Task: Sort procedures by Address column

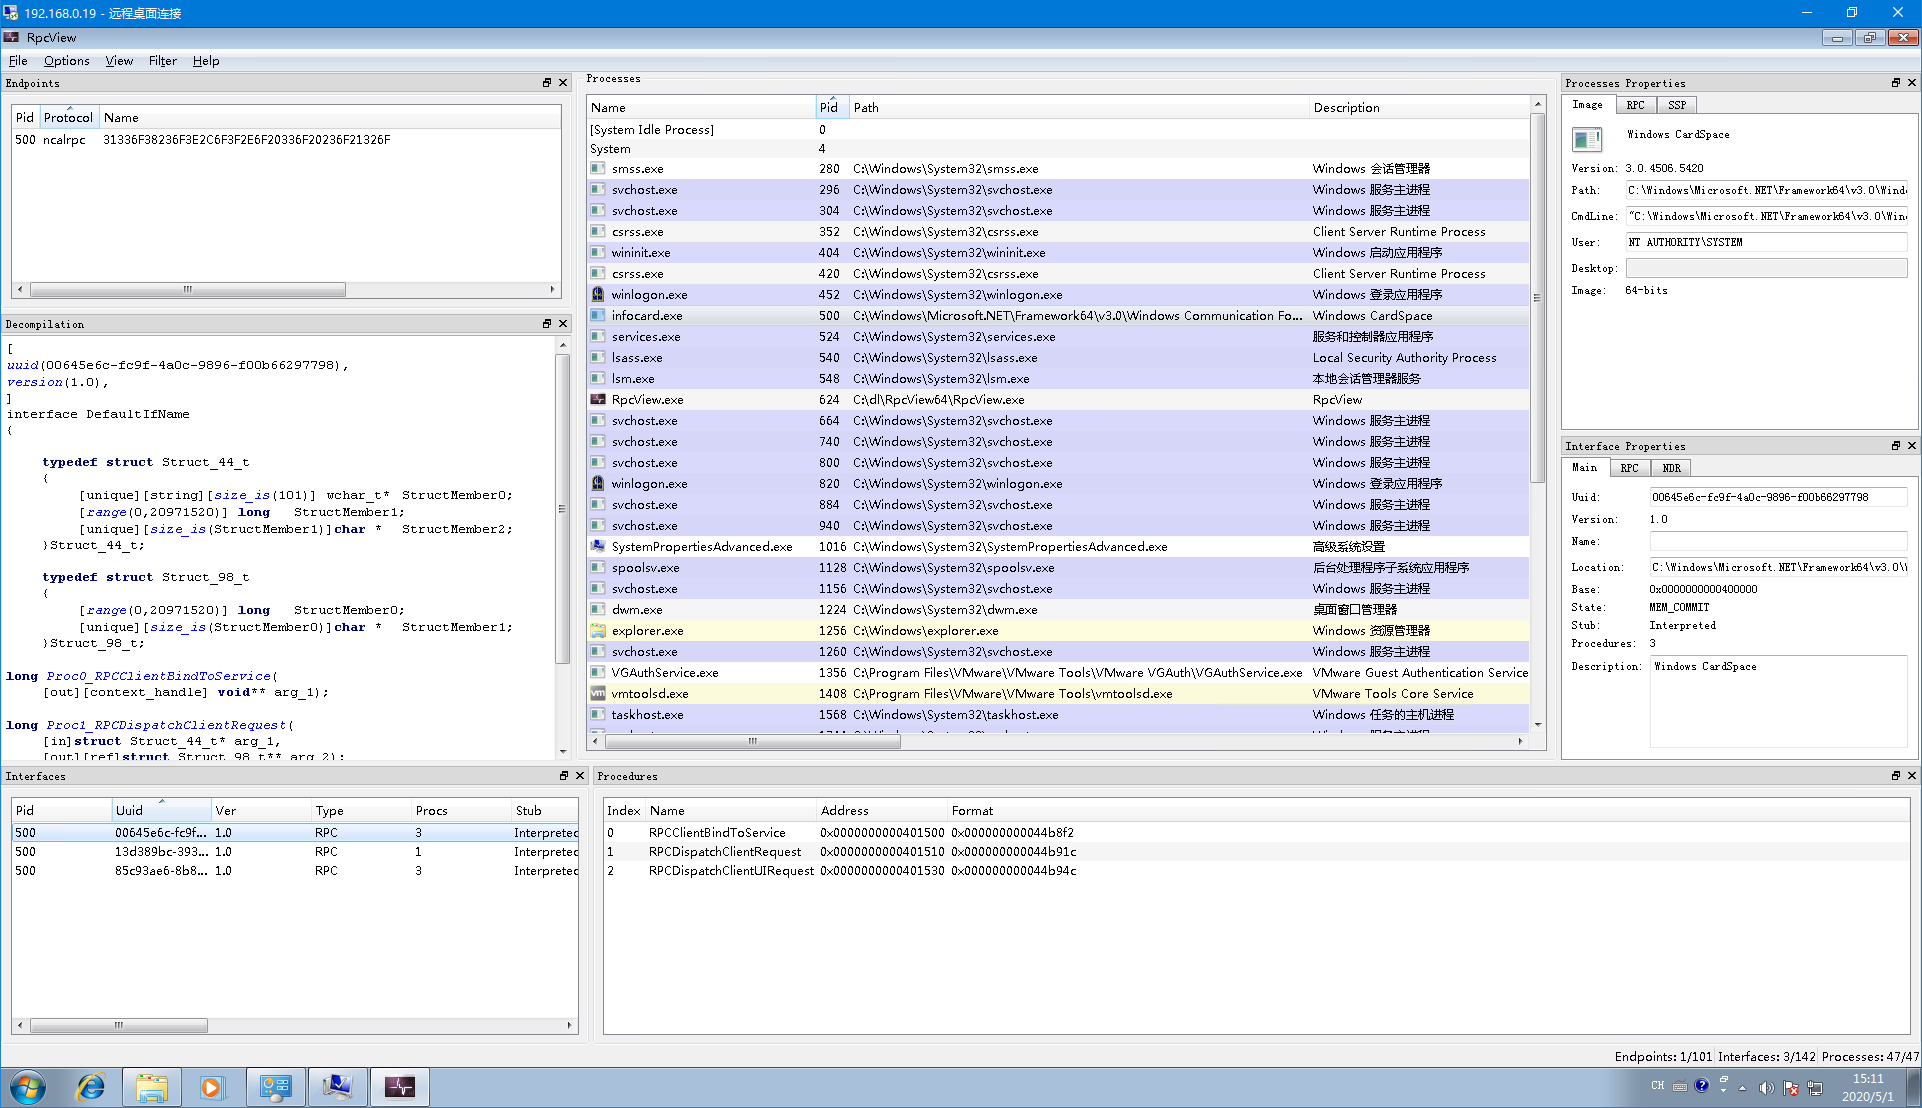Action: (881, 811)
